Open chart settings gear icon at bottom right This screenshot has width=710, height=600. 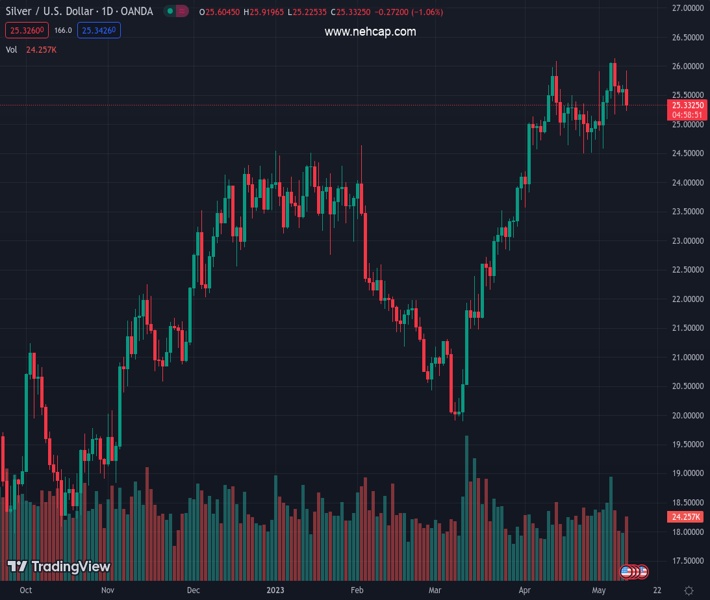tap(689, 590)
